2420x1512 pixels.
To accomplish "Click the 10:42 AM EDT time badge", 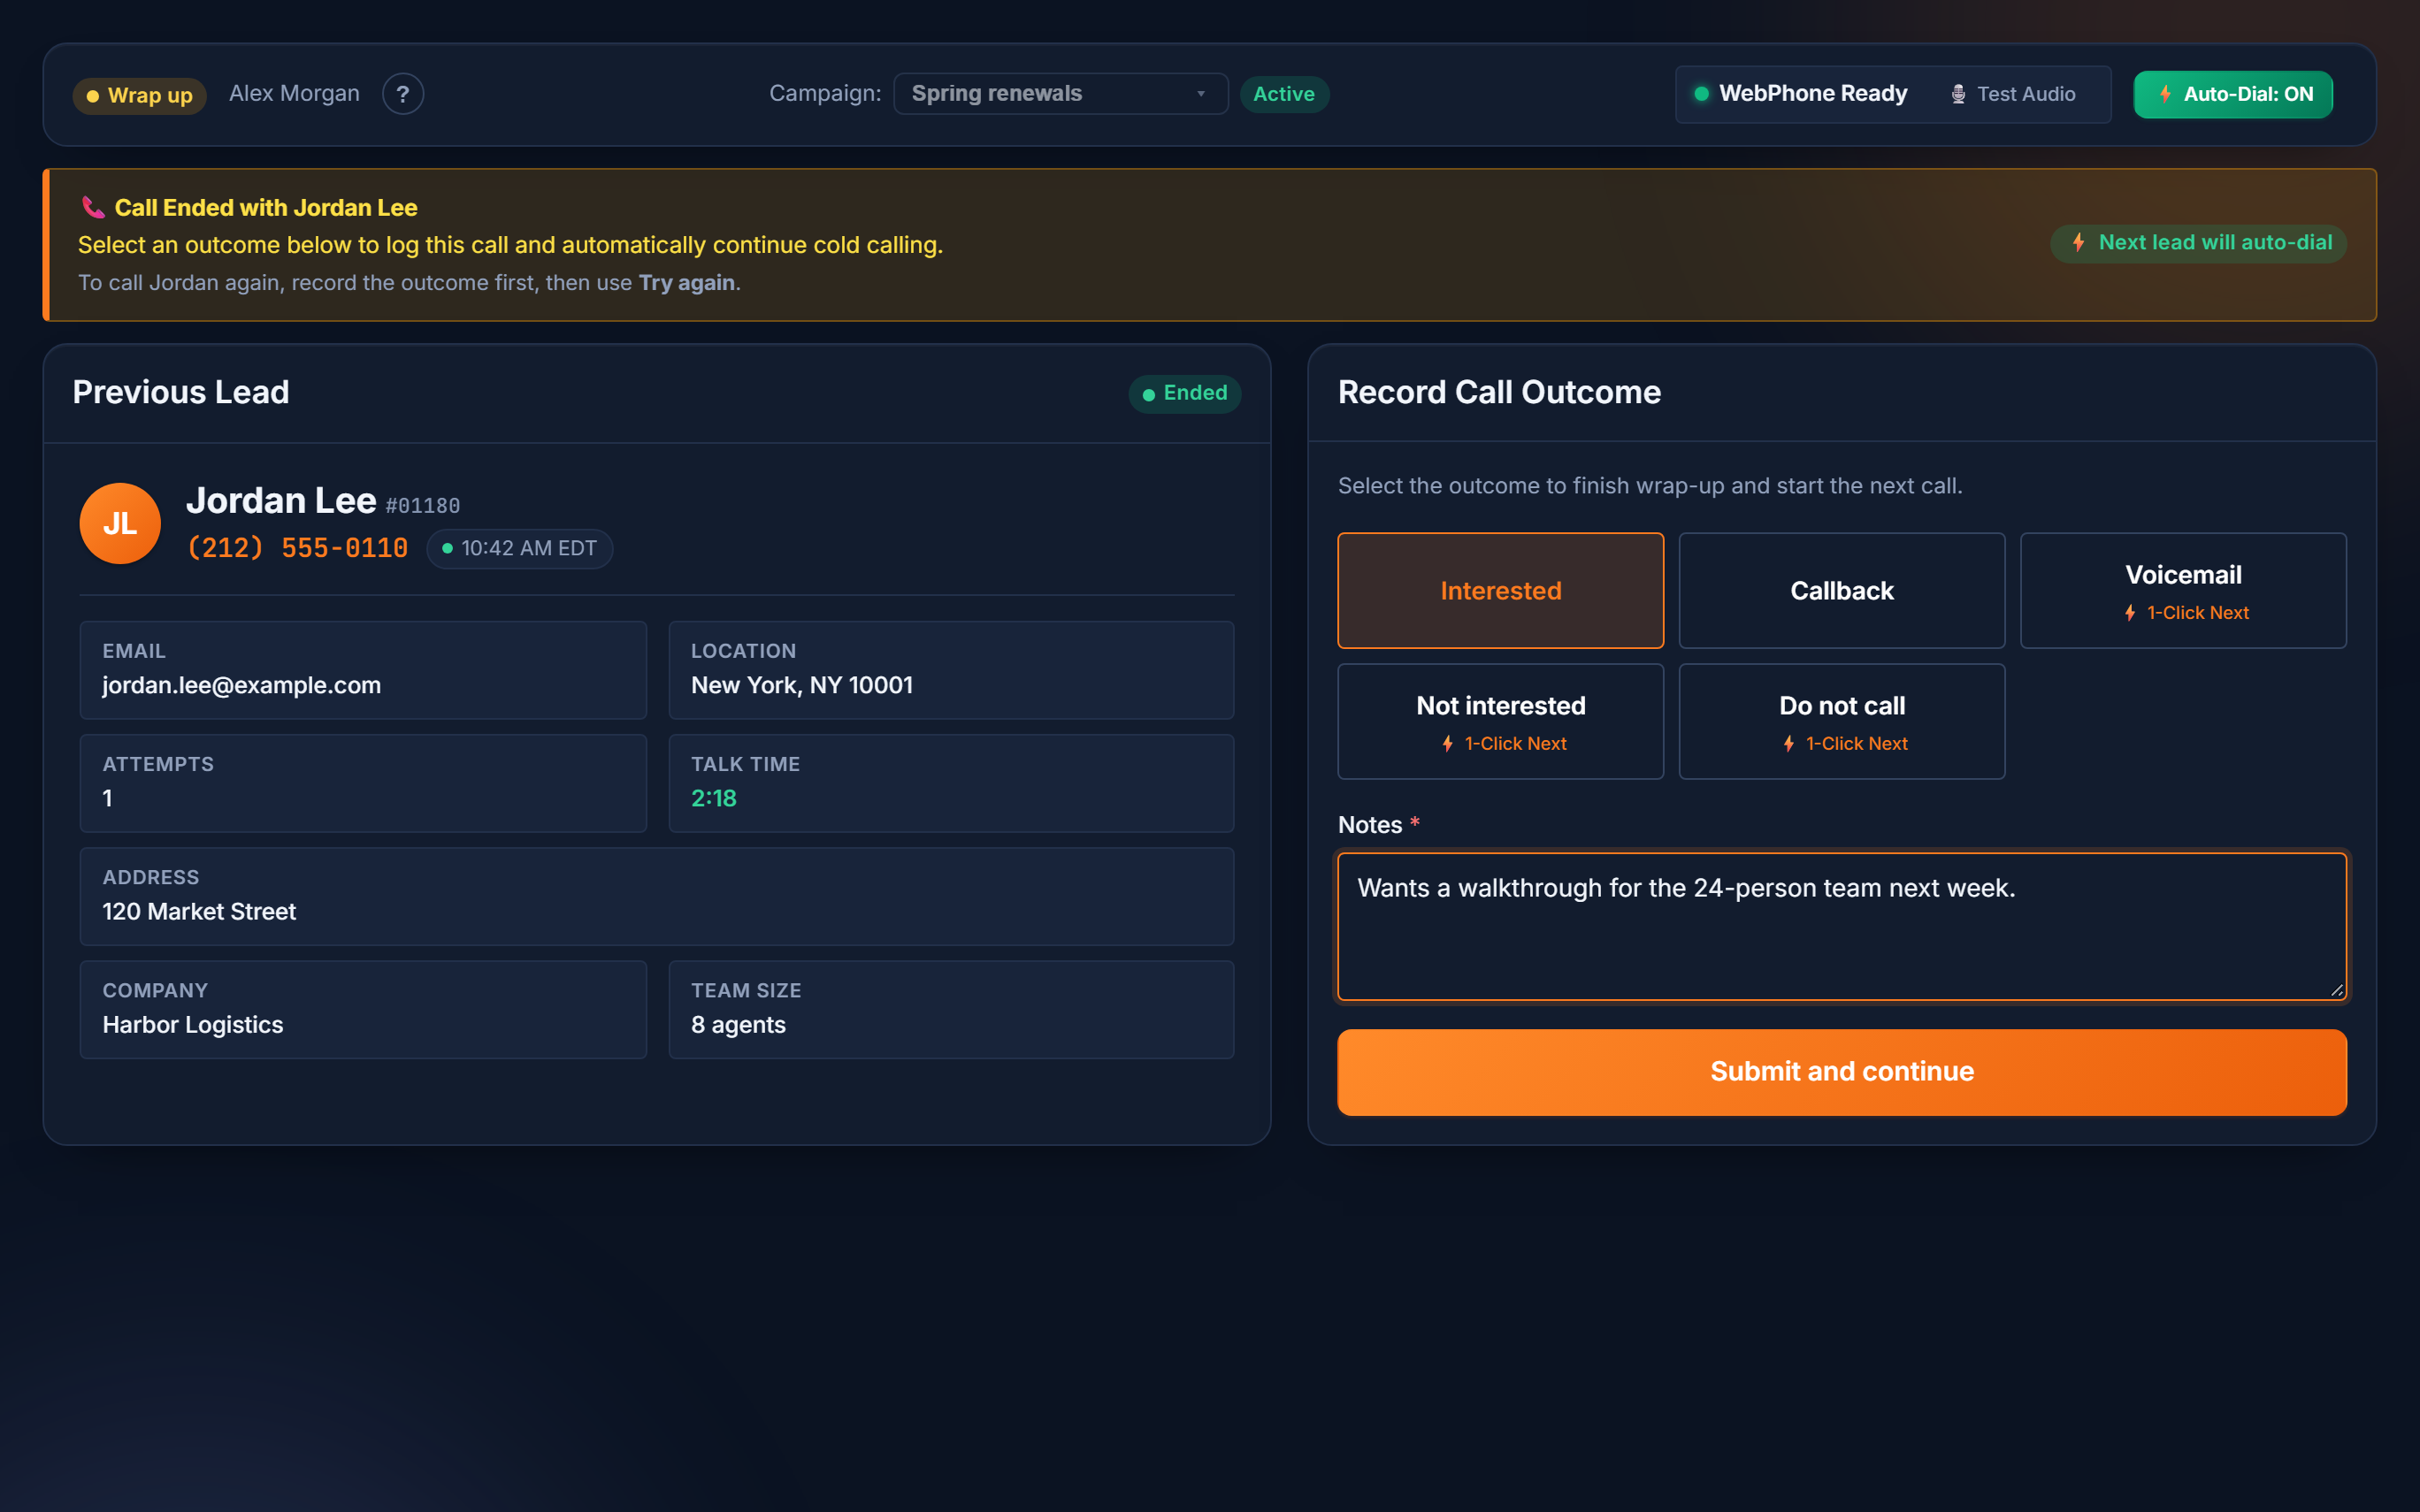I will tap(519, 548).
